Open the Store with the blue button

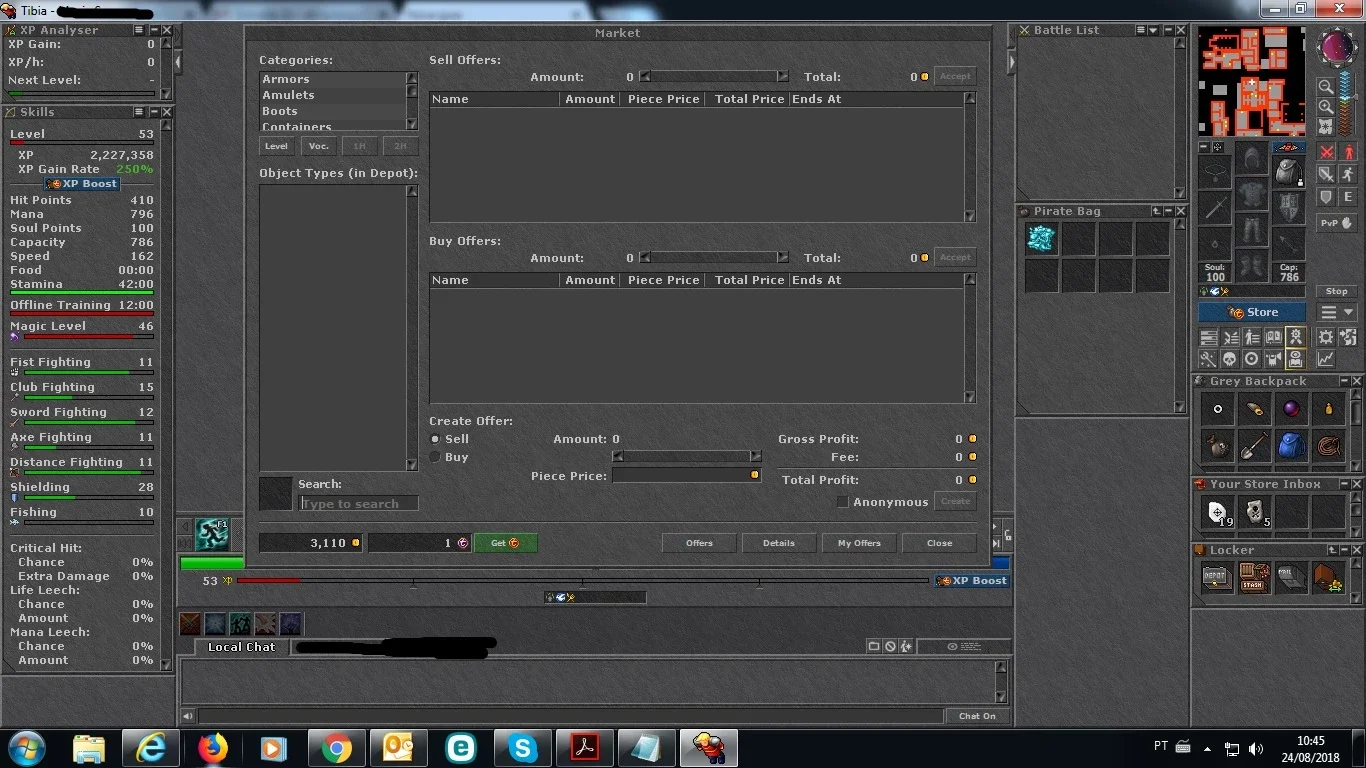1254,312
